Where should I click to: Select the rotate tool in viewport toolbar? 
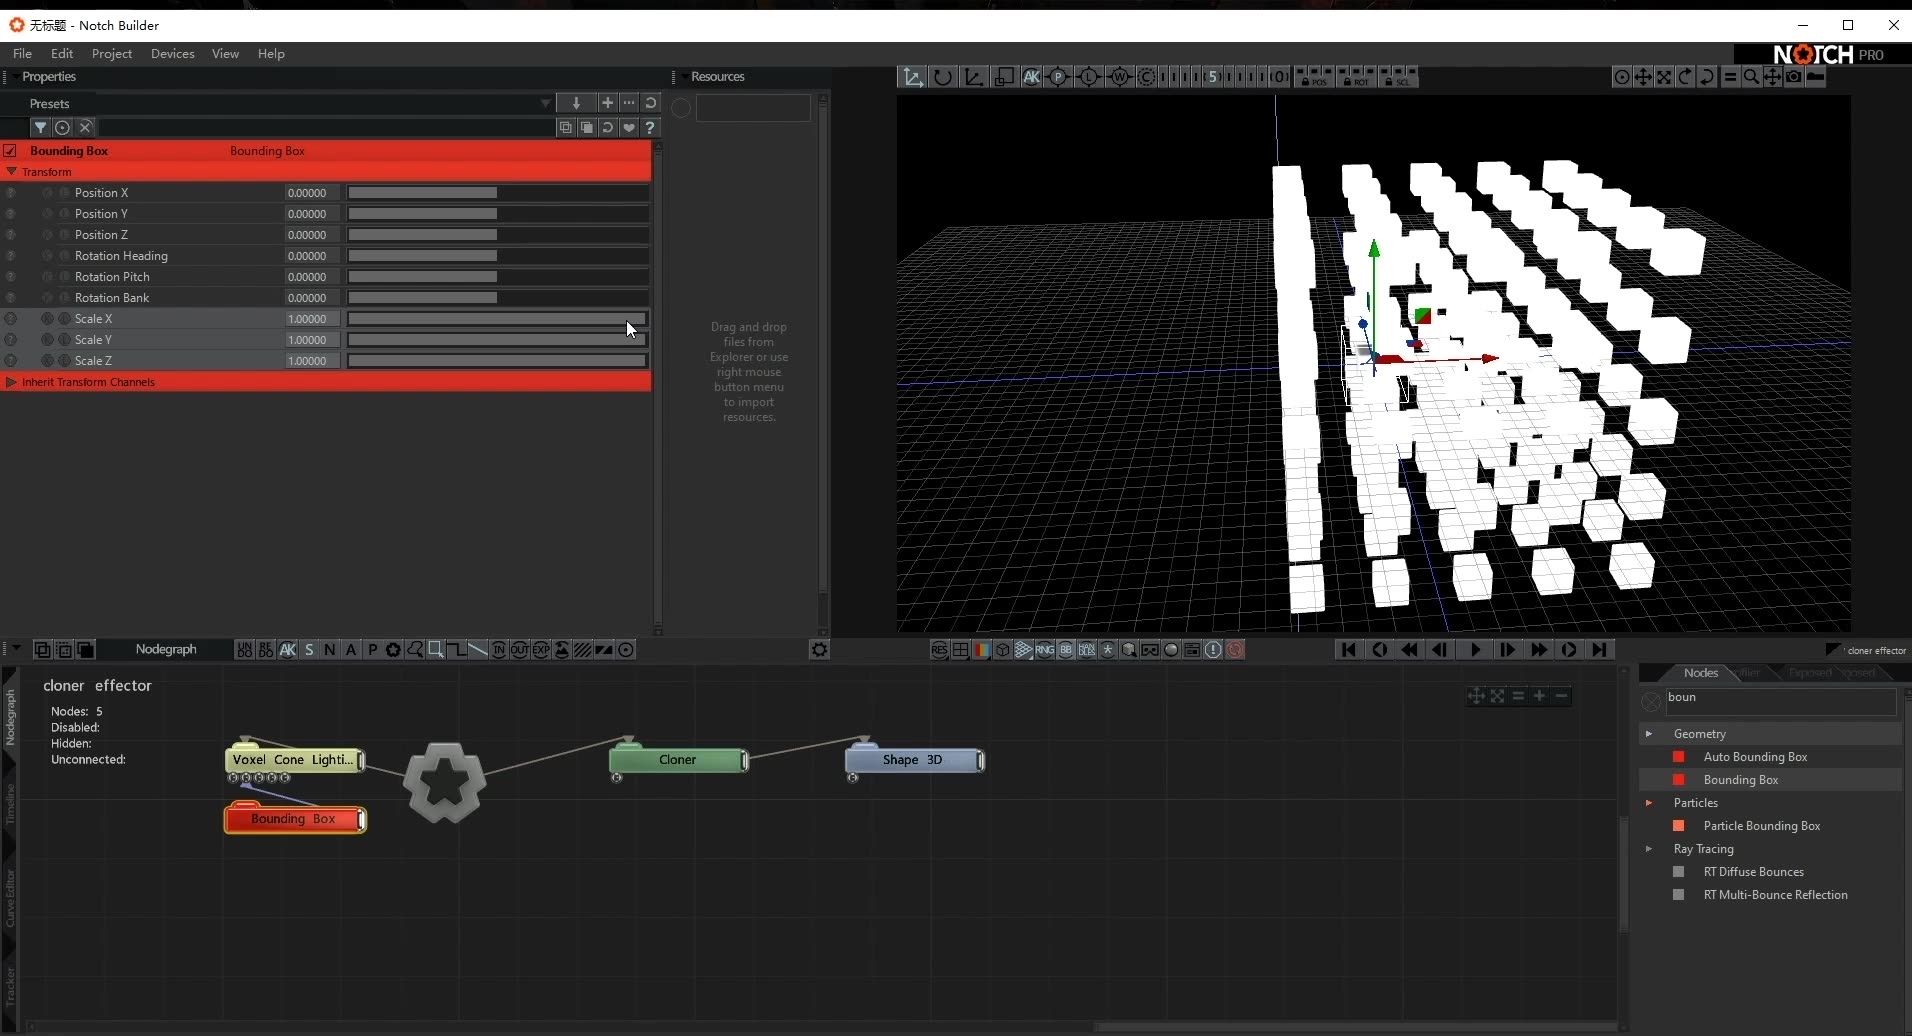click(x=942, y=77)
